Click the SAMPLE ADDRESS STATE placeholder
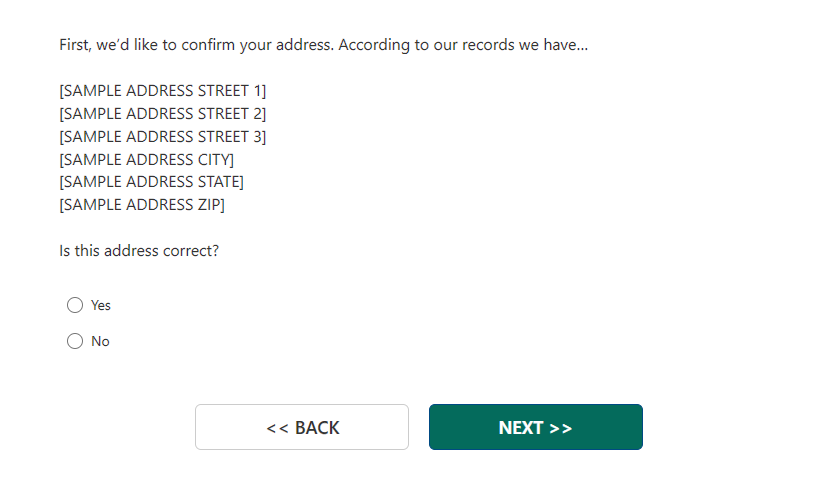The width and height of the screenshot is (836, 489). click(x=152, y=182)
